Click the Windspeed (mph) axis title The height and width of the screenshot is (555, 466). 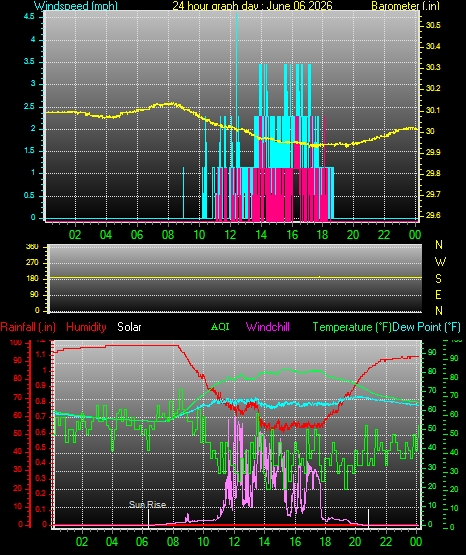[x=76, y=5]
